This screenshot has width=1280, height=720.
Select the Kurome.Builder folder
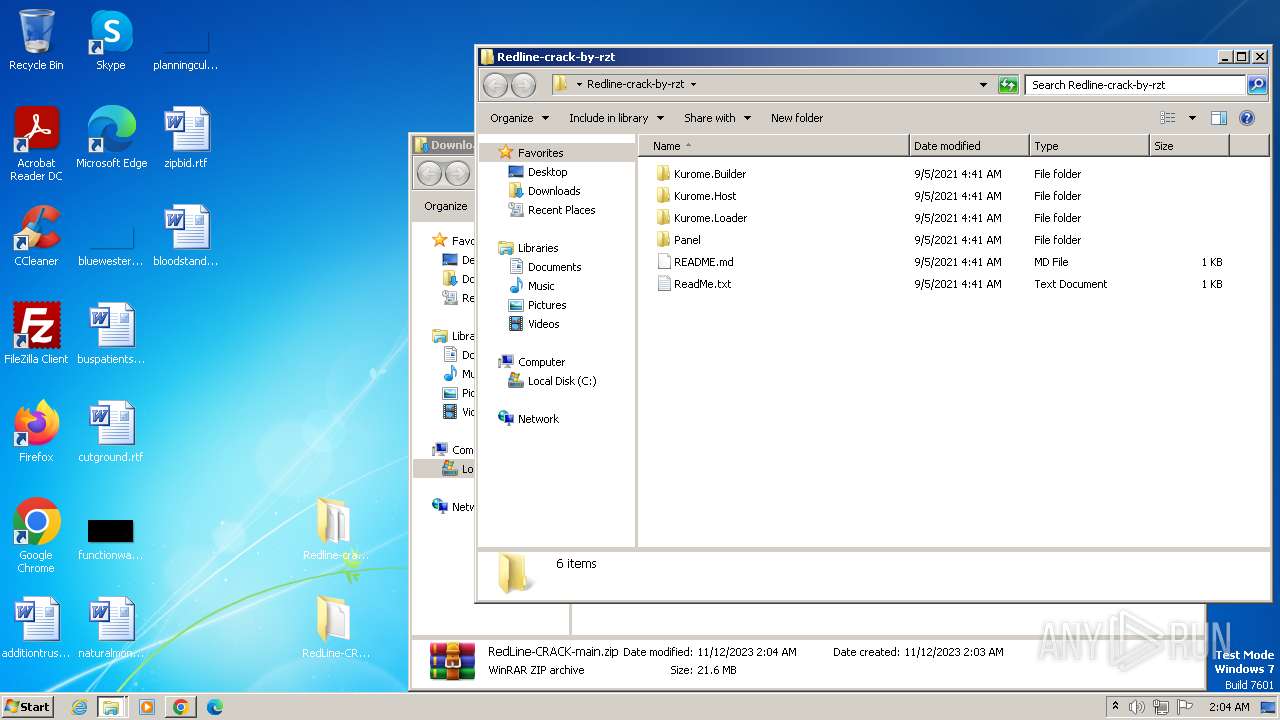tap(710, 174)
